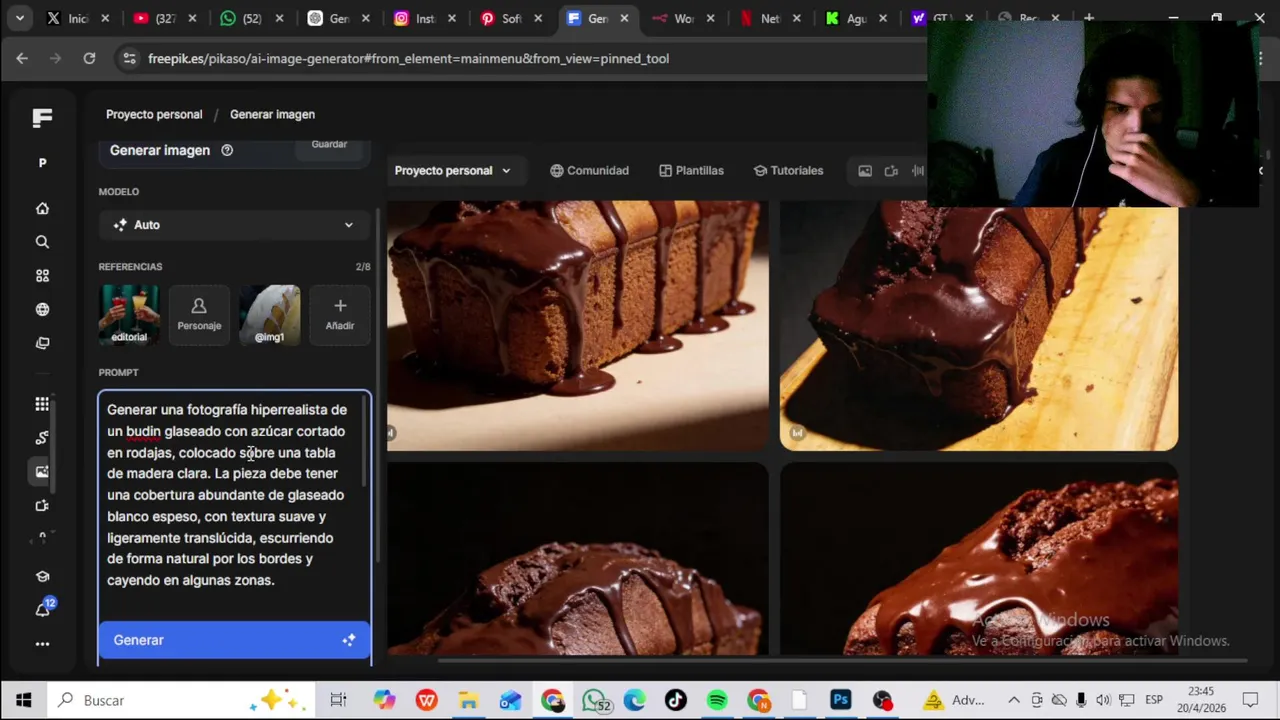This screenshot has height=720, width=1280.
Task: Open the Plantillas menu item
Action: click(x=691, y=171)
